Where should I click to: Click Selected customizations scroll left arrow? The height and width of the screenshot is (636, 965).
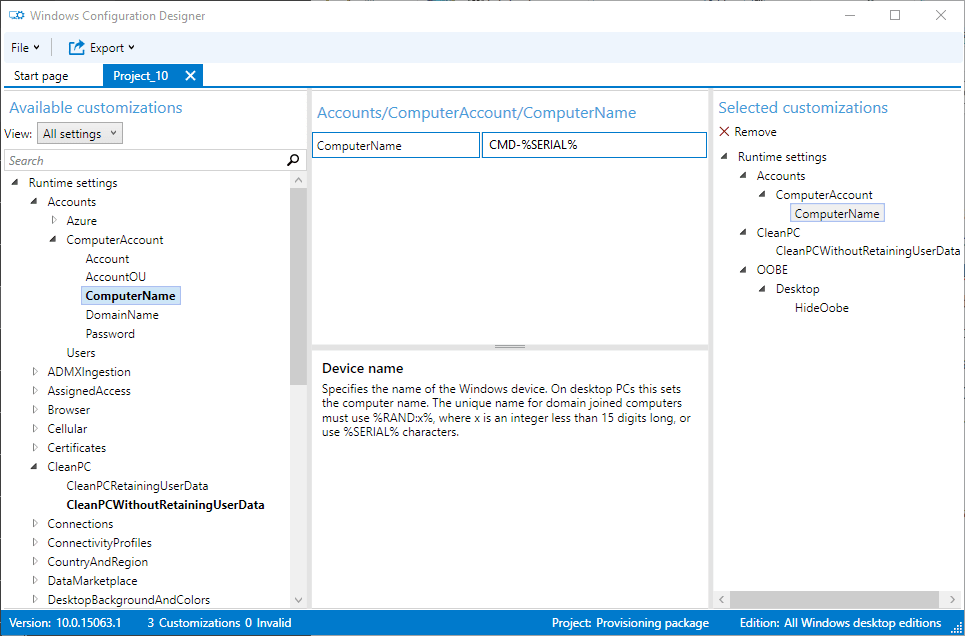[x=722, y=599]
